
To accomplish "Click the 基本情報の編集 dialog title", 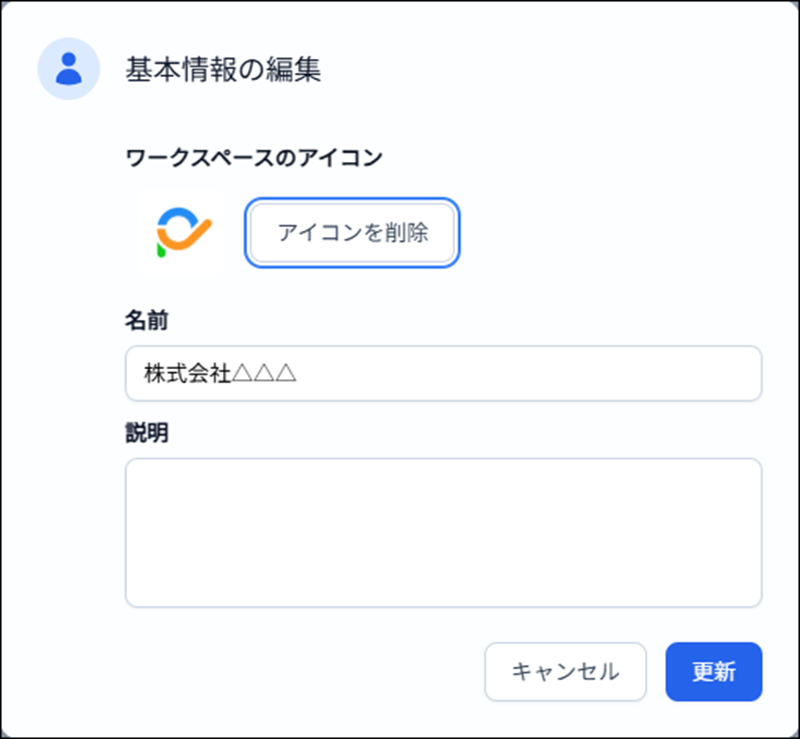I will 223,69.
